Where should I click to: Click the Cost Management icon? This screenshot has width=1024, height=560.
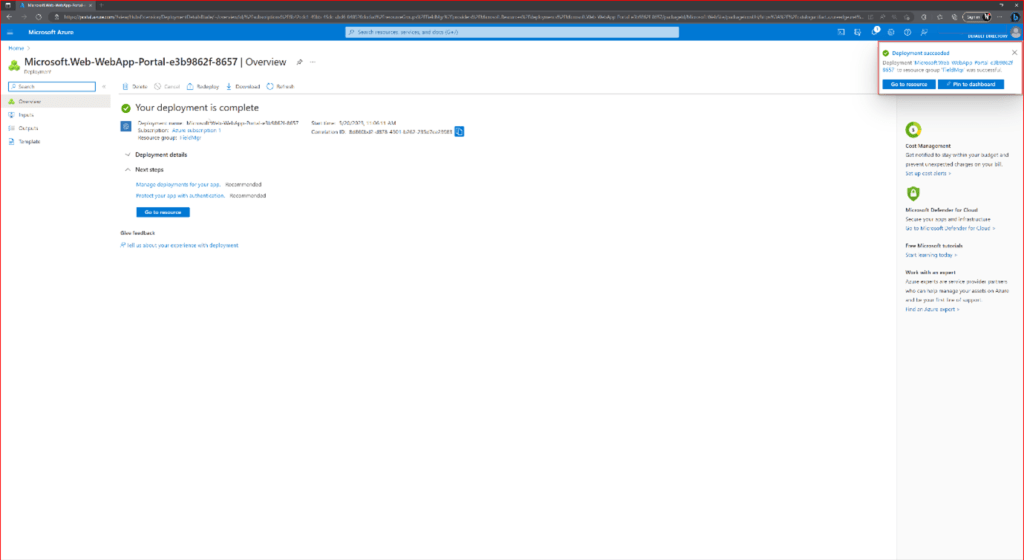pyautogui.click(x=913, y=129)
